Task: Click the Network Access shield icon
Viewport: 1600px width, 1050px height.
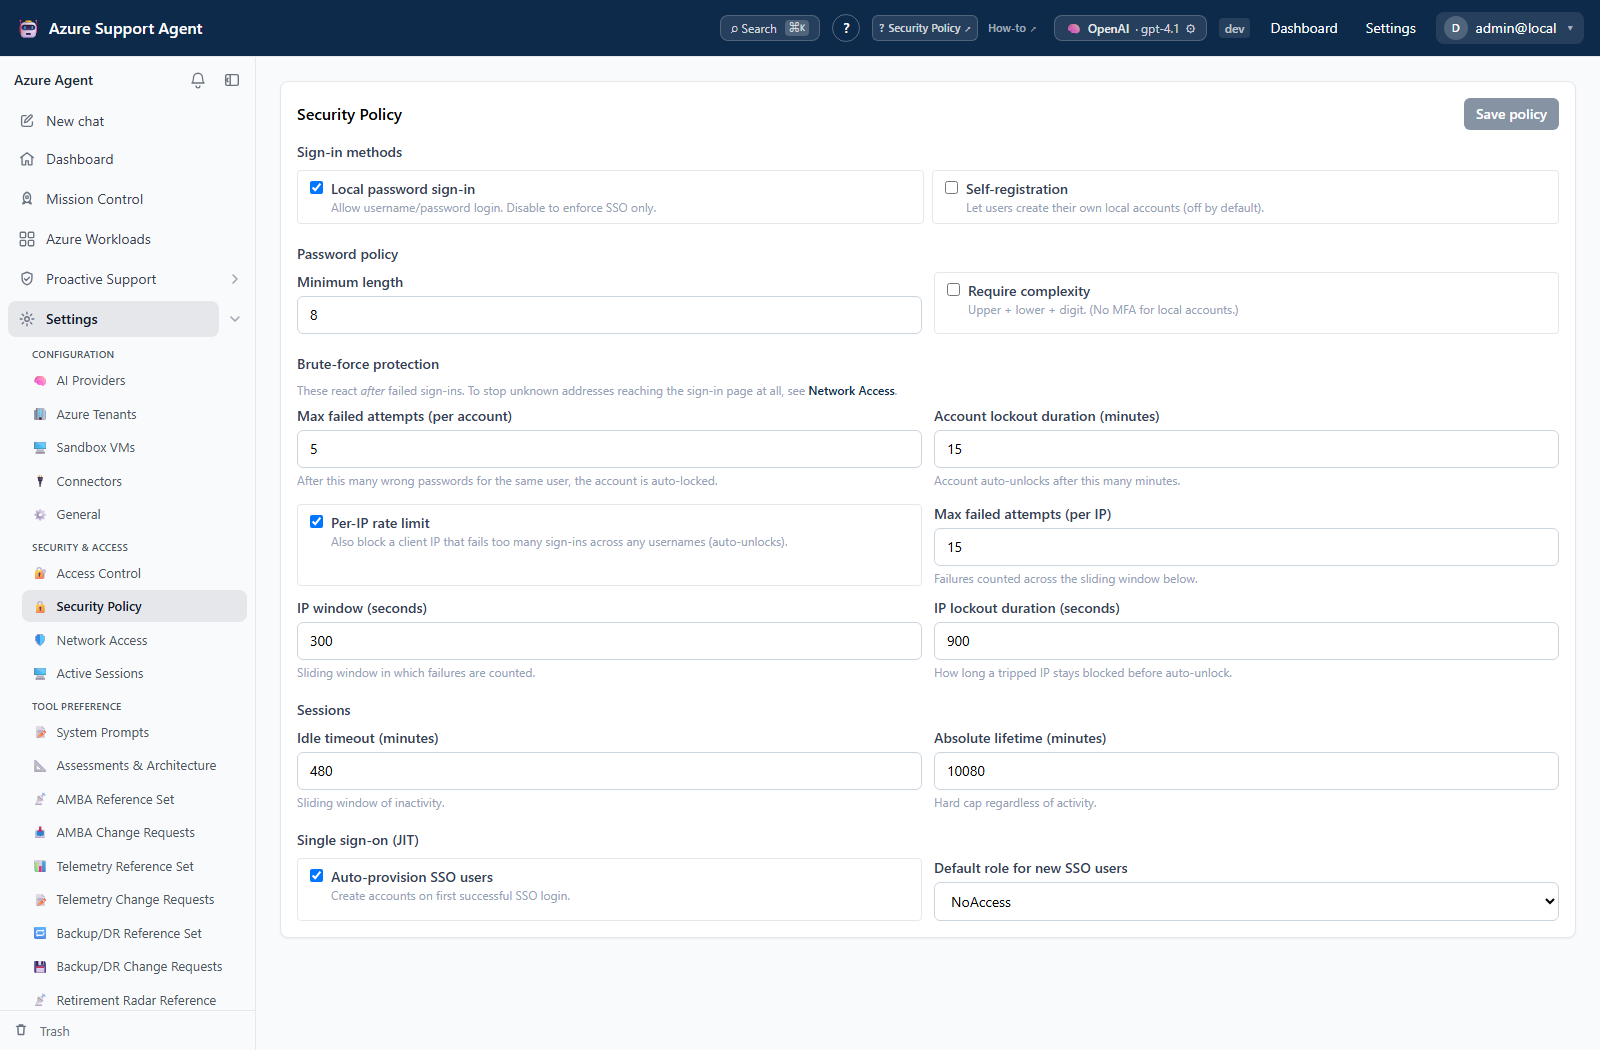Action: 40,640
